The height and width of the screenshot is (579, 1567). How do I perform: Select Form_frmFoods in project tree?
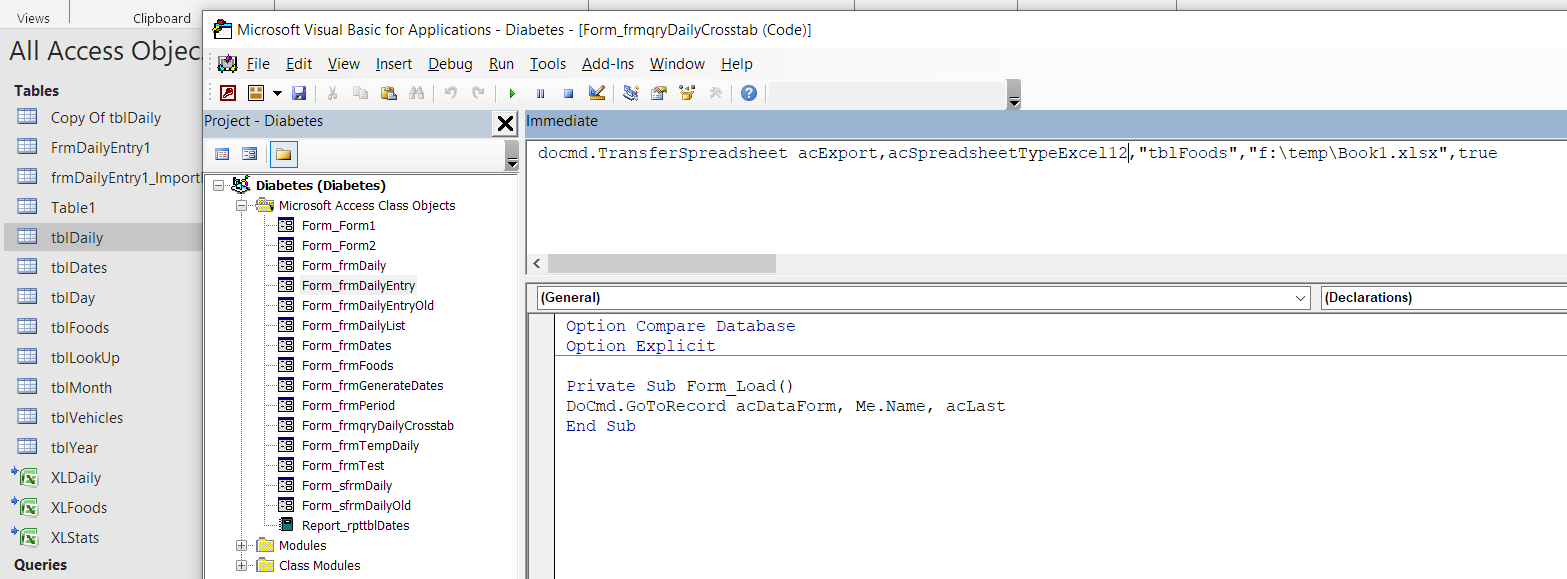348,365
